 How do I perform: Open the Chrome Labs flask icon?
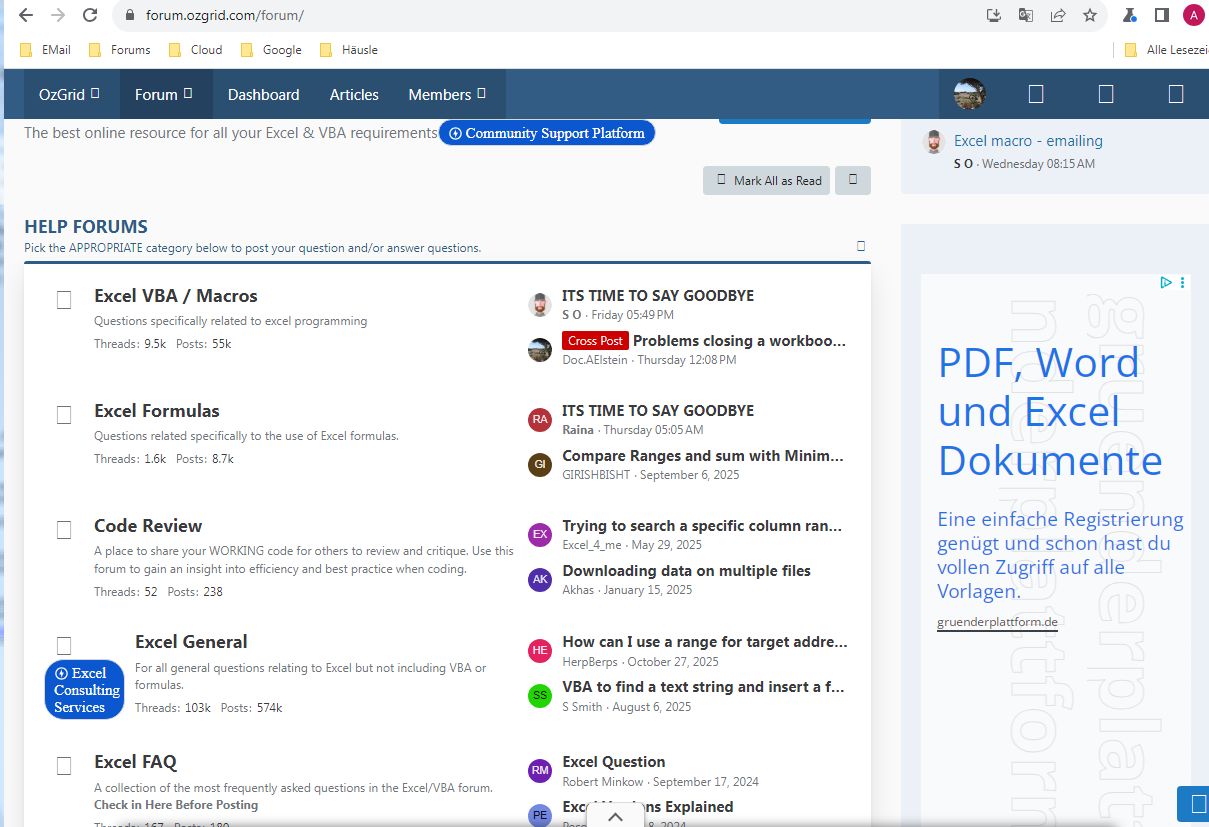tap(1129, 15)
